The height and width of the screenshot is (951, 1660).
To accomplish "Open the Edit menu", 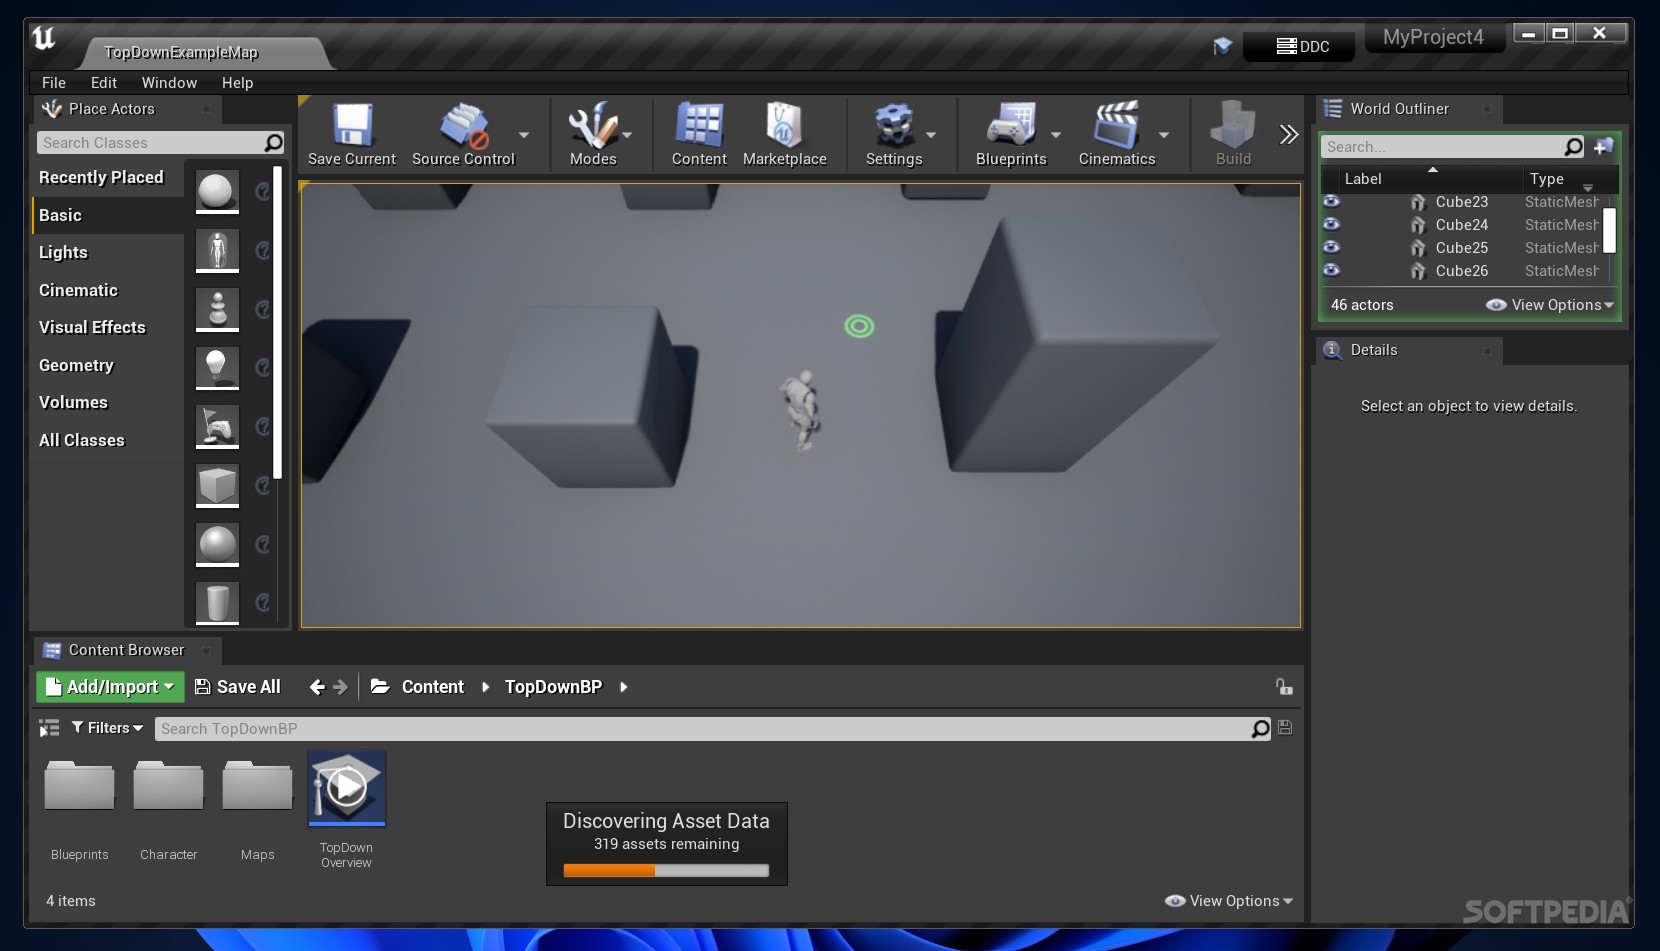I will 104,83.
